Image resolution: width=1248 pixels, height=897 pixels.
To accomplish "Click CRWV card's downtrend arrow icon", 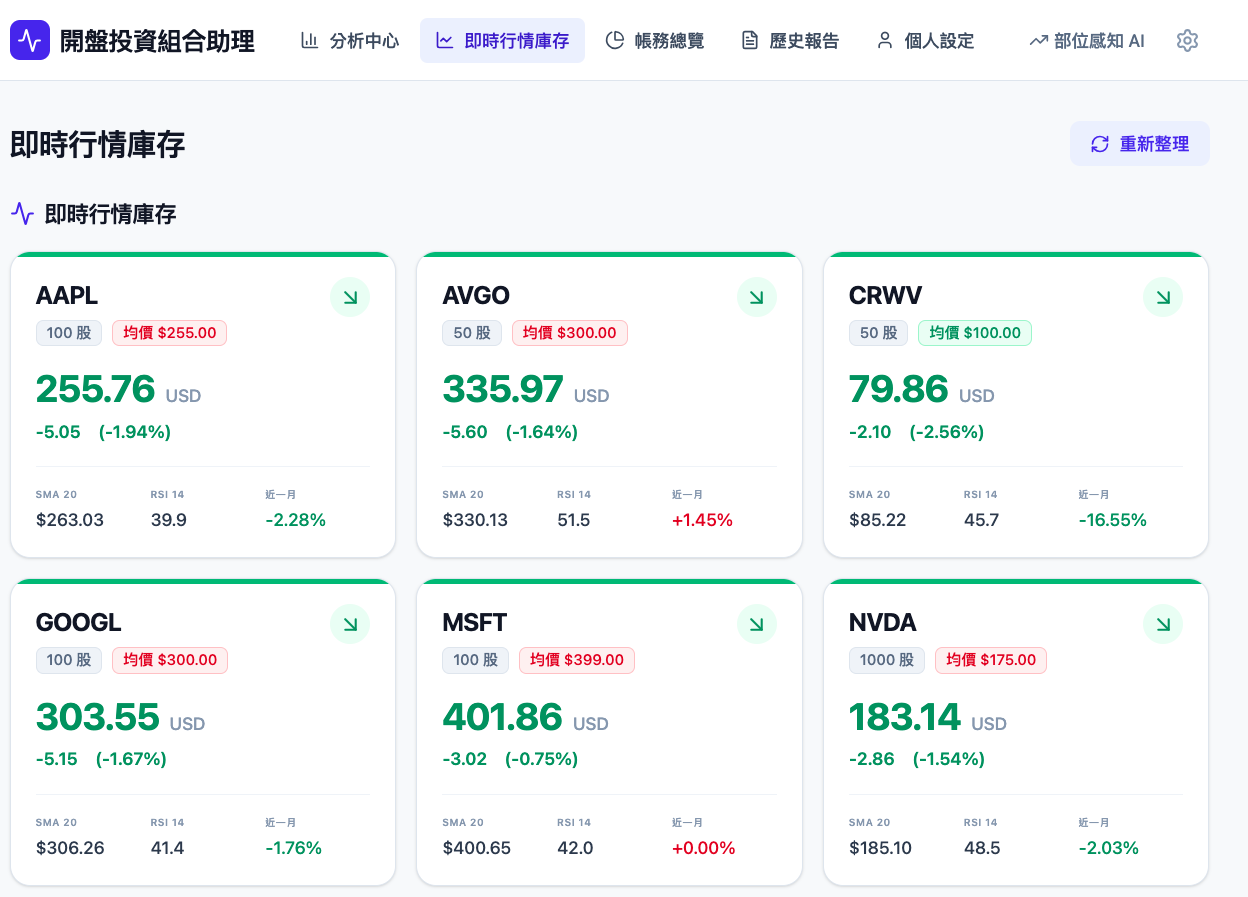I will tap(1163, 297).
